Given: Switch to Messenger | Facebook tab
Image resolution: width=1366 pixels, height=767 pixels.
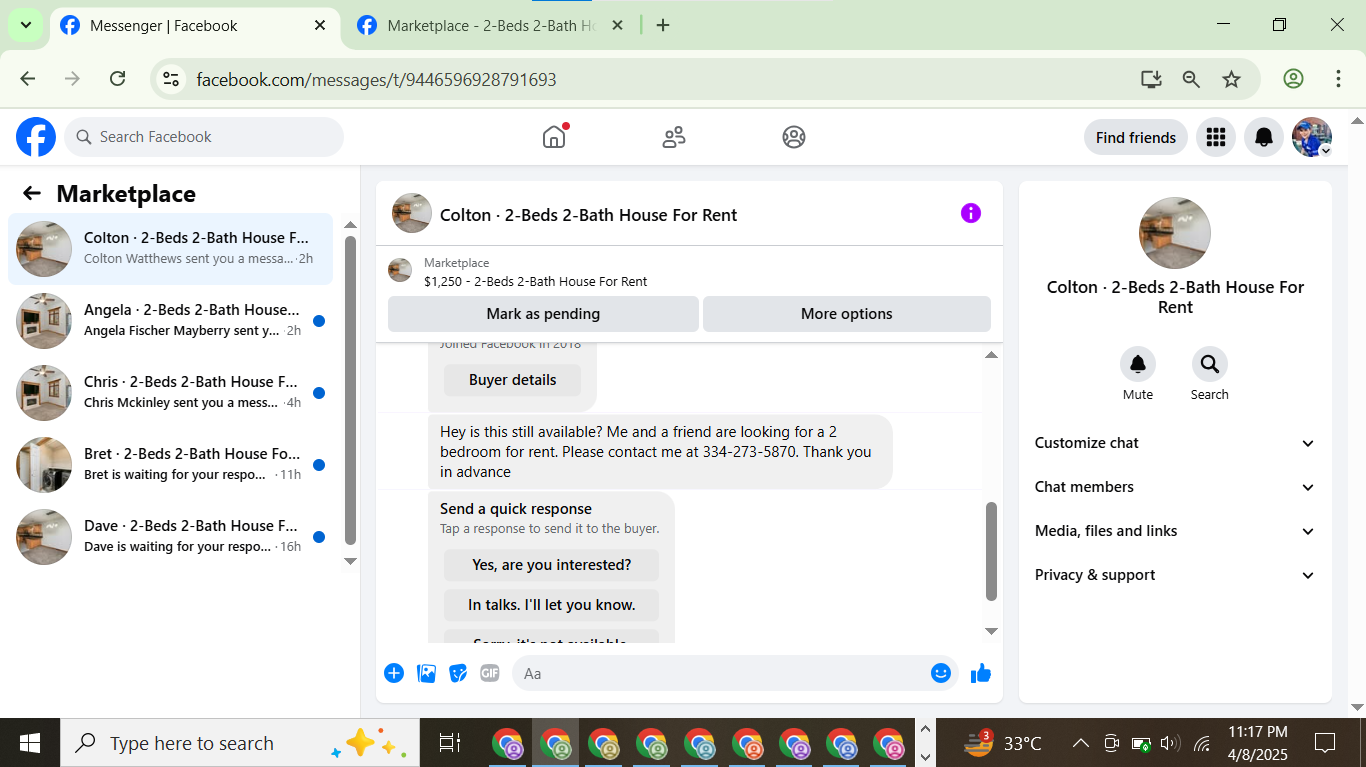Looking at the screenshot, I should pyautogui.click(x=194, y=26).
